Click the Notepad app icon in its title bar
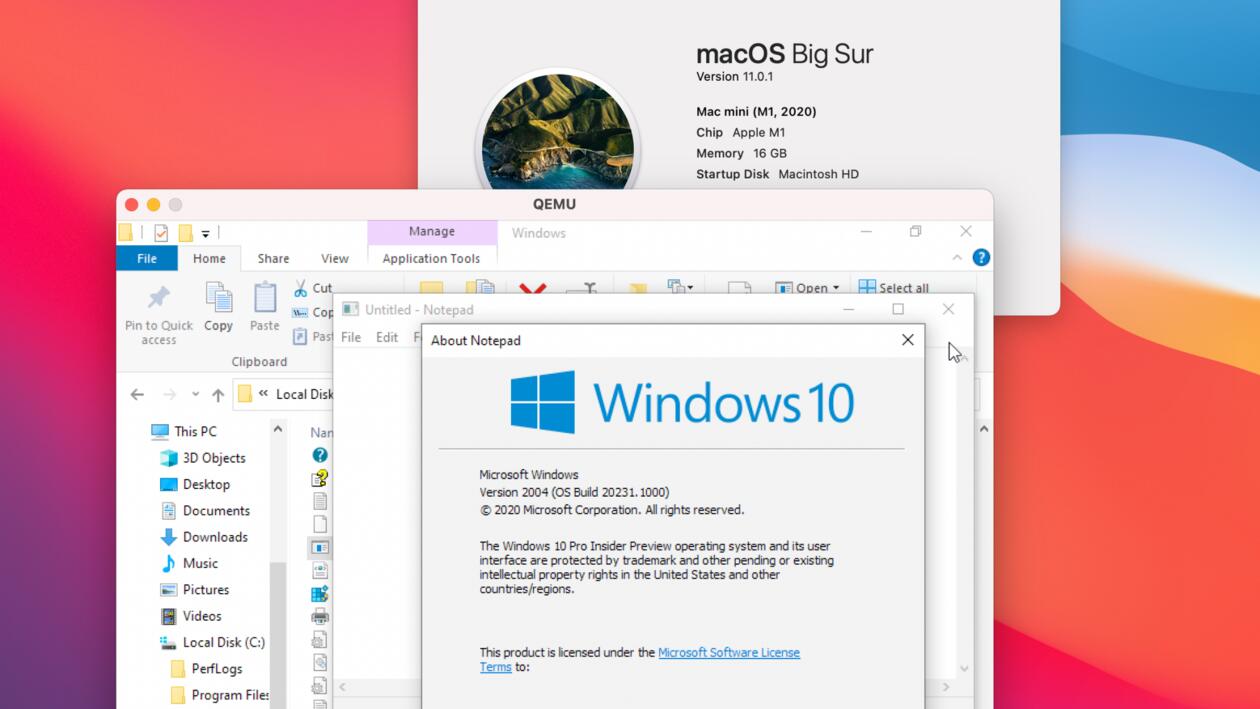This screenshot has width=1260, height=709. 350,310
